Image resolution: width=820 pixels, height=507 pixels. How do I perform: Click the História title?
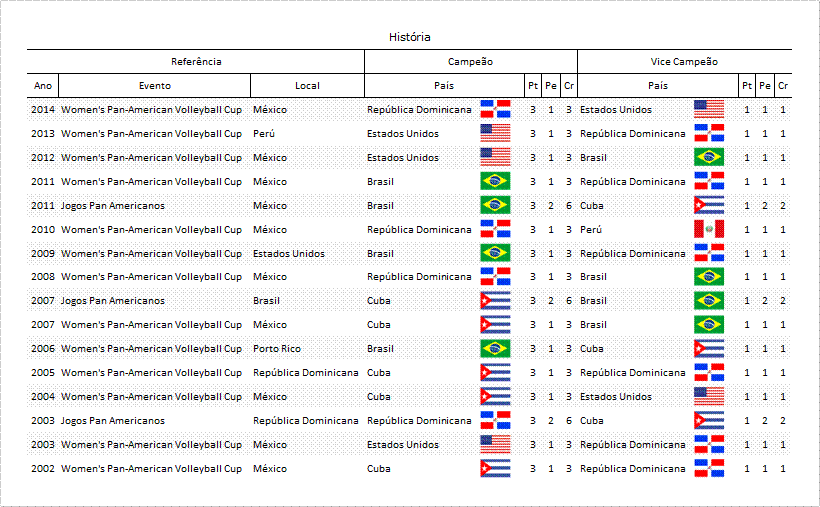click(410, 37)
